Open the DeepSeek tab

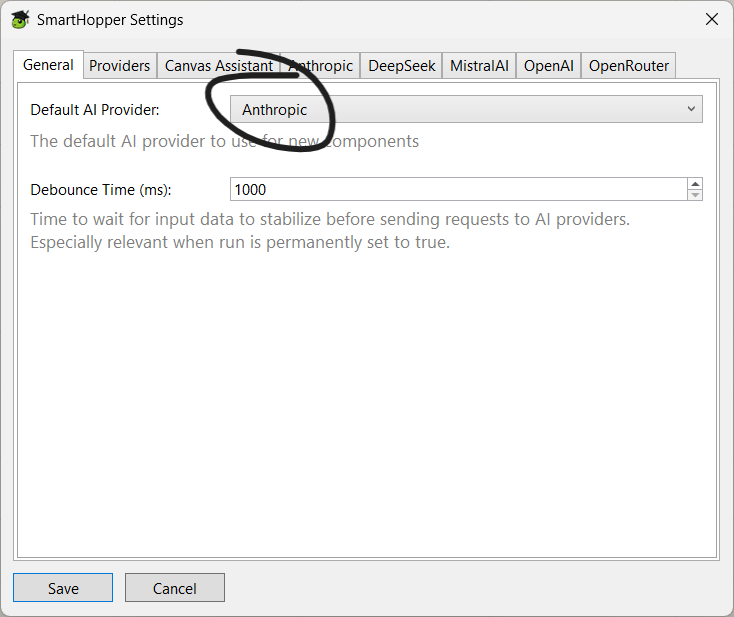[402, 66]
